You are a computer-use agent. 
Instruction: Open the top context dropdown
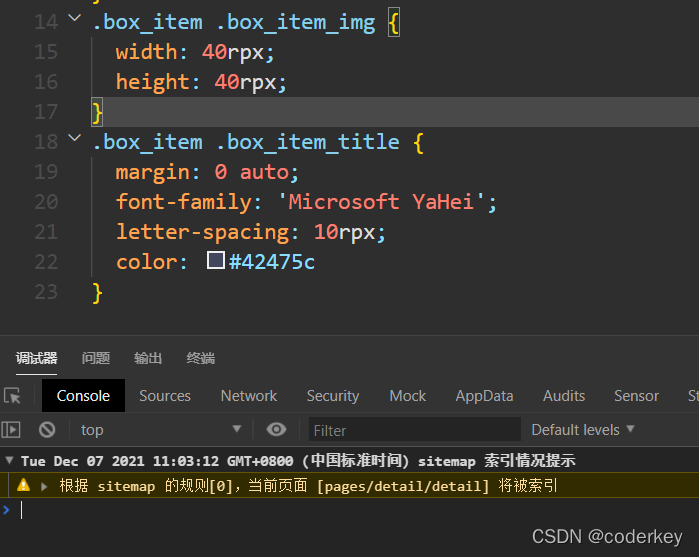(x=160, y=429)
